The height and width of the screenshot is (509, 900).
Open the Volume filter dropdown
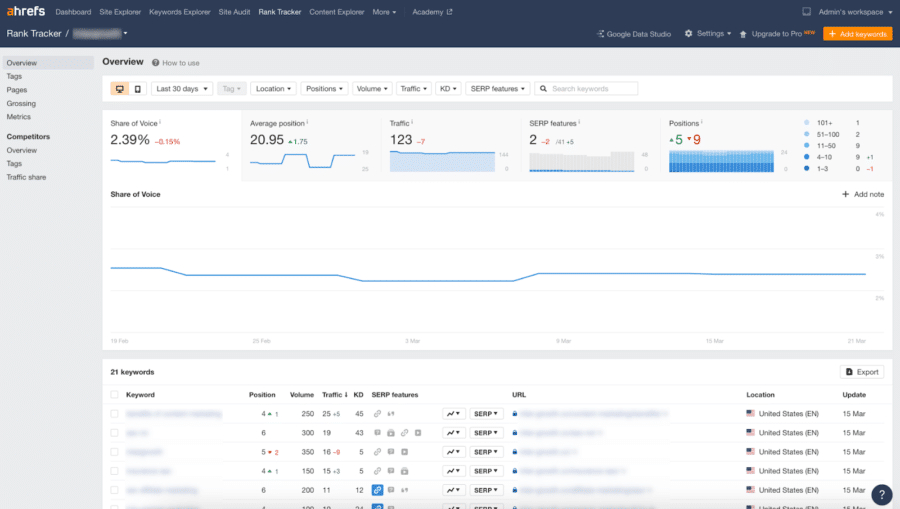372,88
